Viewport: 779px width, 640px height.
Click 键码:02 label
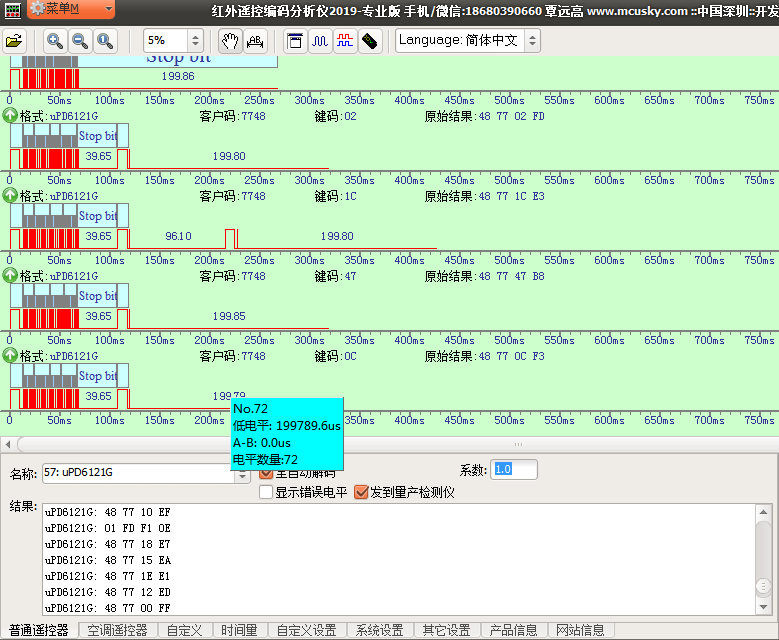(x=336, y=116)
